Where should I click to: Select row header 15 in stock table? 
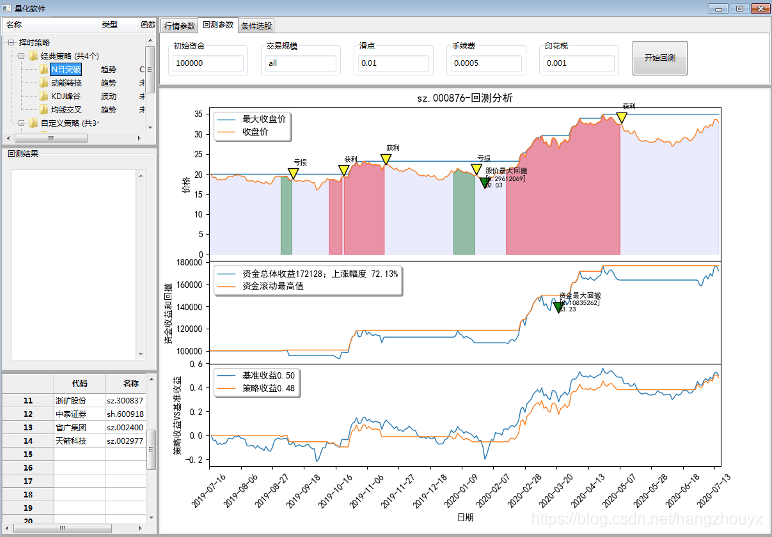28,454
